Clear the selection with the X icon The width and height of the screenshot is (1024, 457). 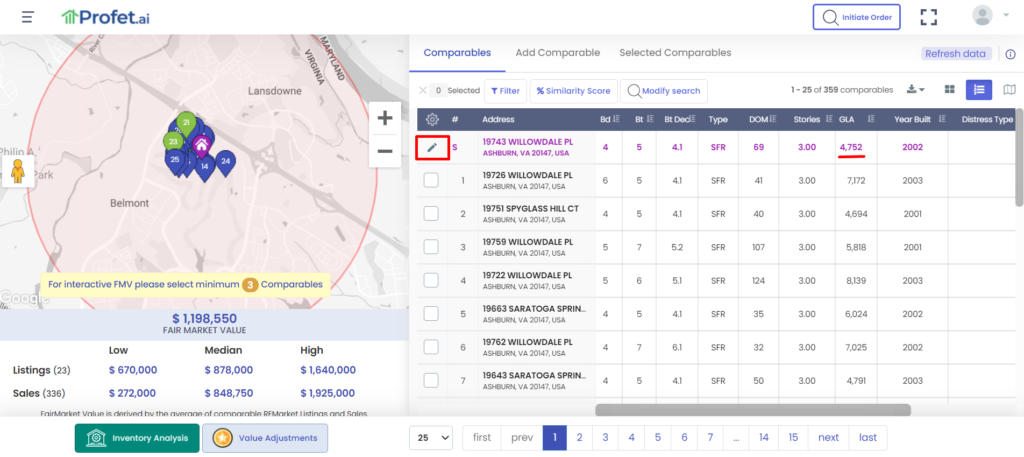click(x=423, y=90)
